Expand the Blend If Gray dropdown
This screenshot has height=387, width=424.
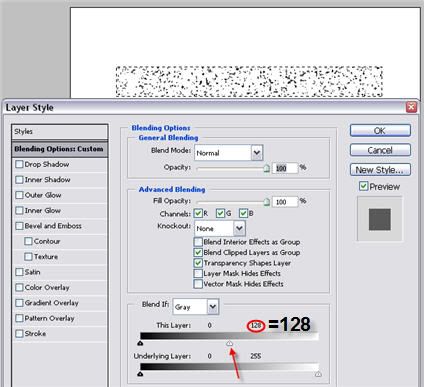point(213,307)
